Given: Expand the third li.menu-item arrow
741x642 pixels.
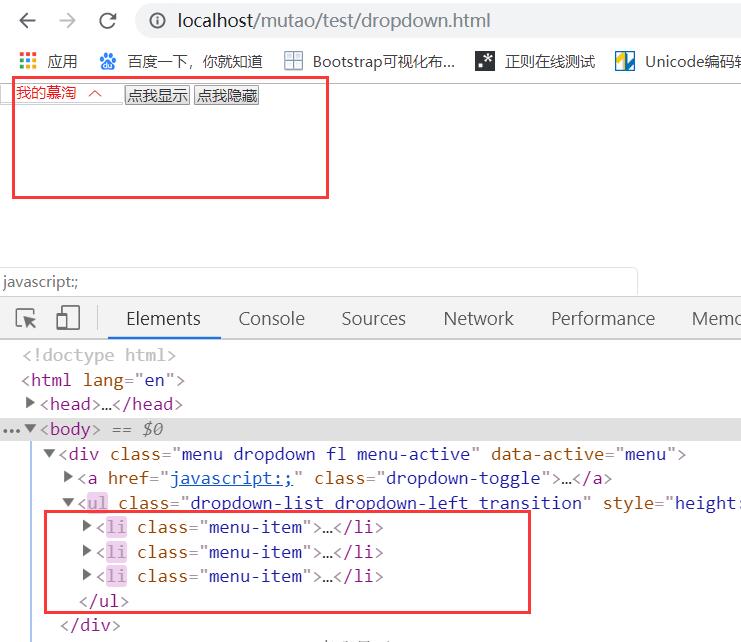Looking at the screenshot, I should 86,574.
